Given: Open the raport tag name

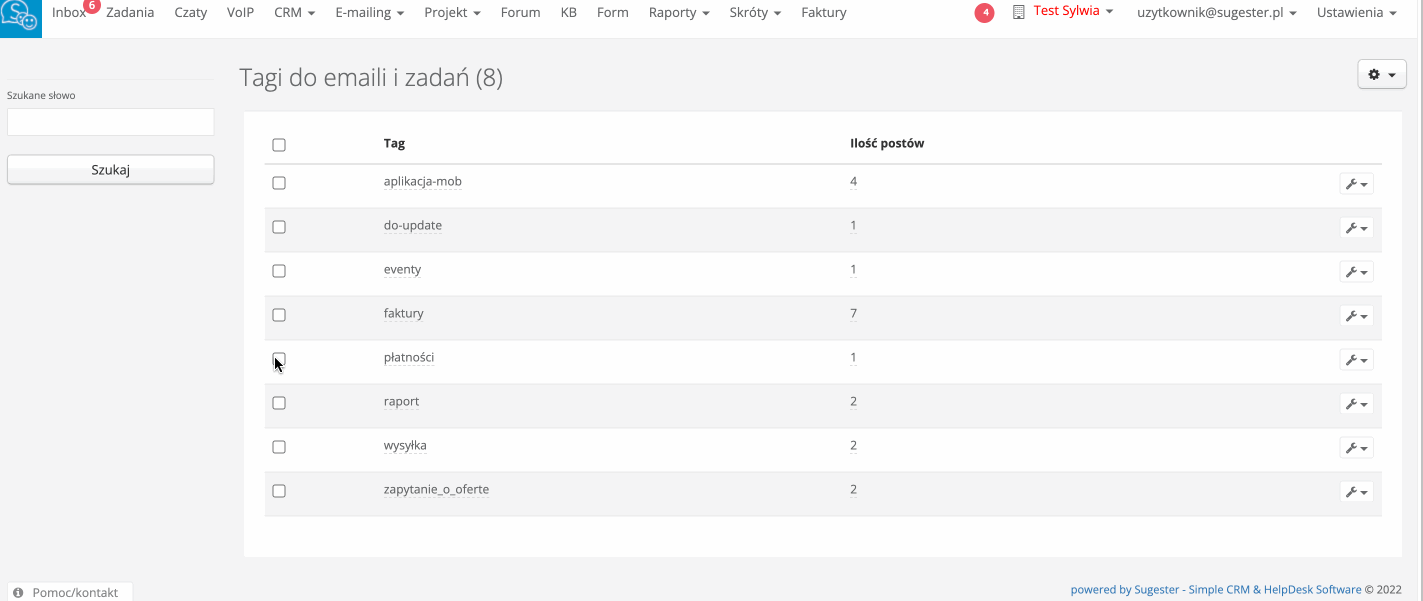Looking at the screenshot, I should point(402,402).
